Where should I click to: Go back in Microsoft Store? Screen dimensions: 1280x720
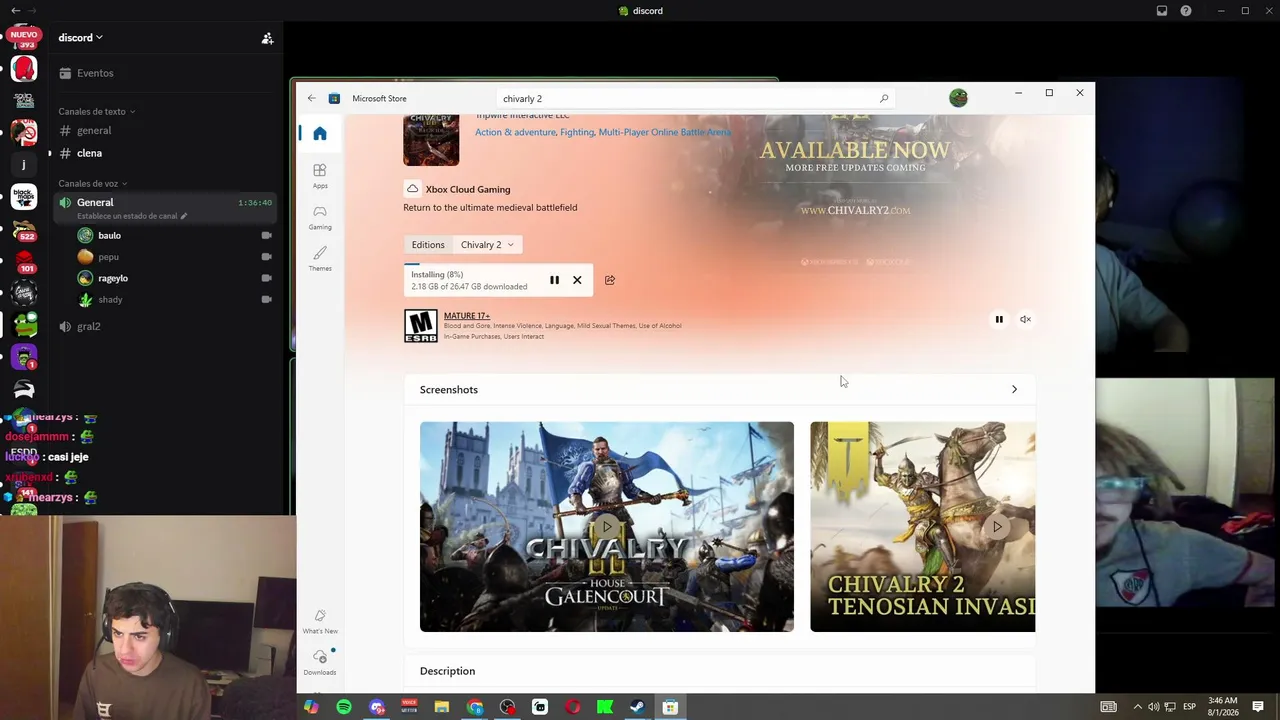pos(312,98)
